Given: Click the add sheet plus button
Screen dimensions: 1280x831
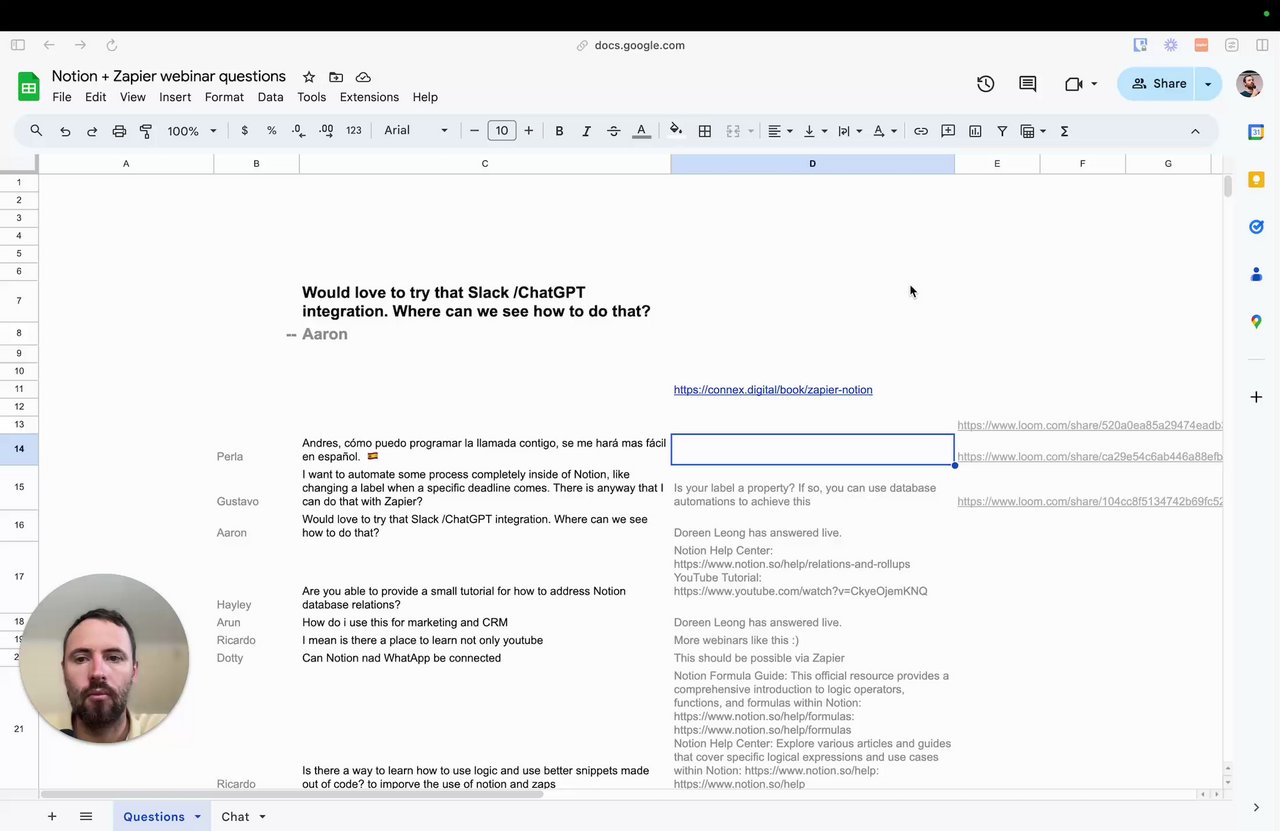Looking at the screenshot, I should point(52,817).
